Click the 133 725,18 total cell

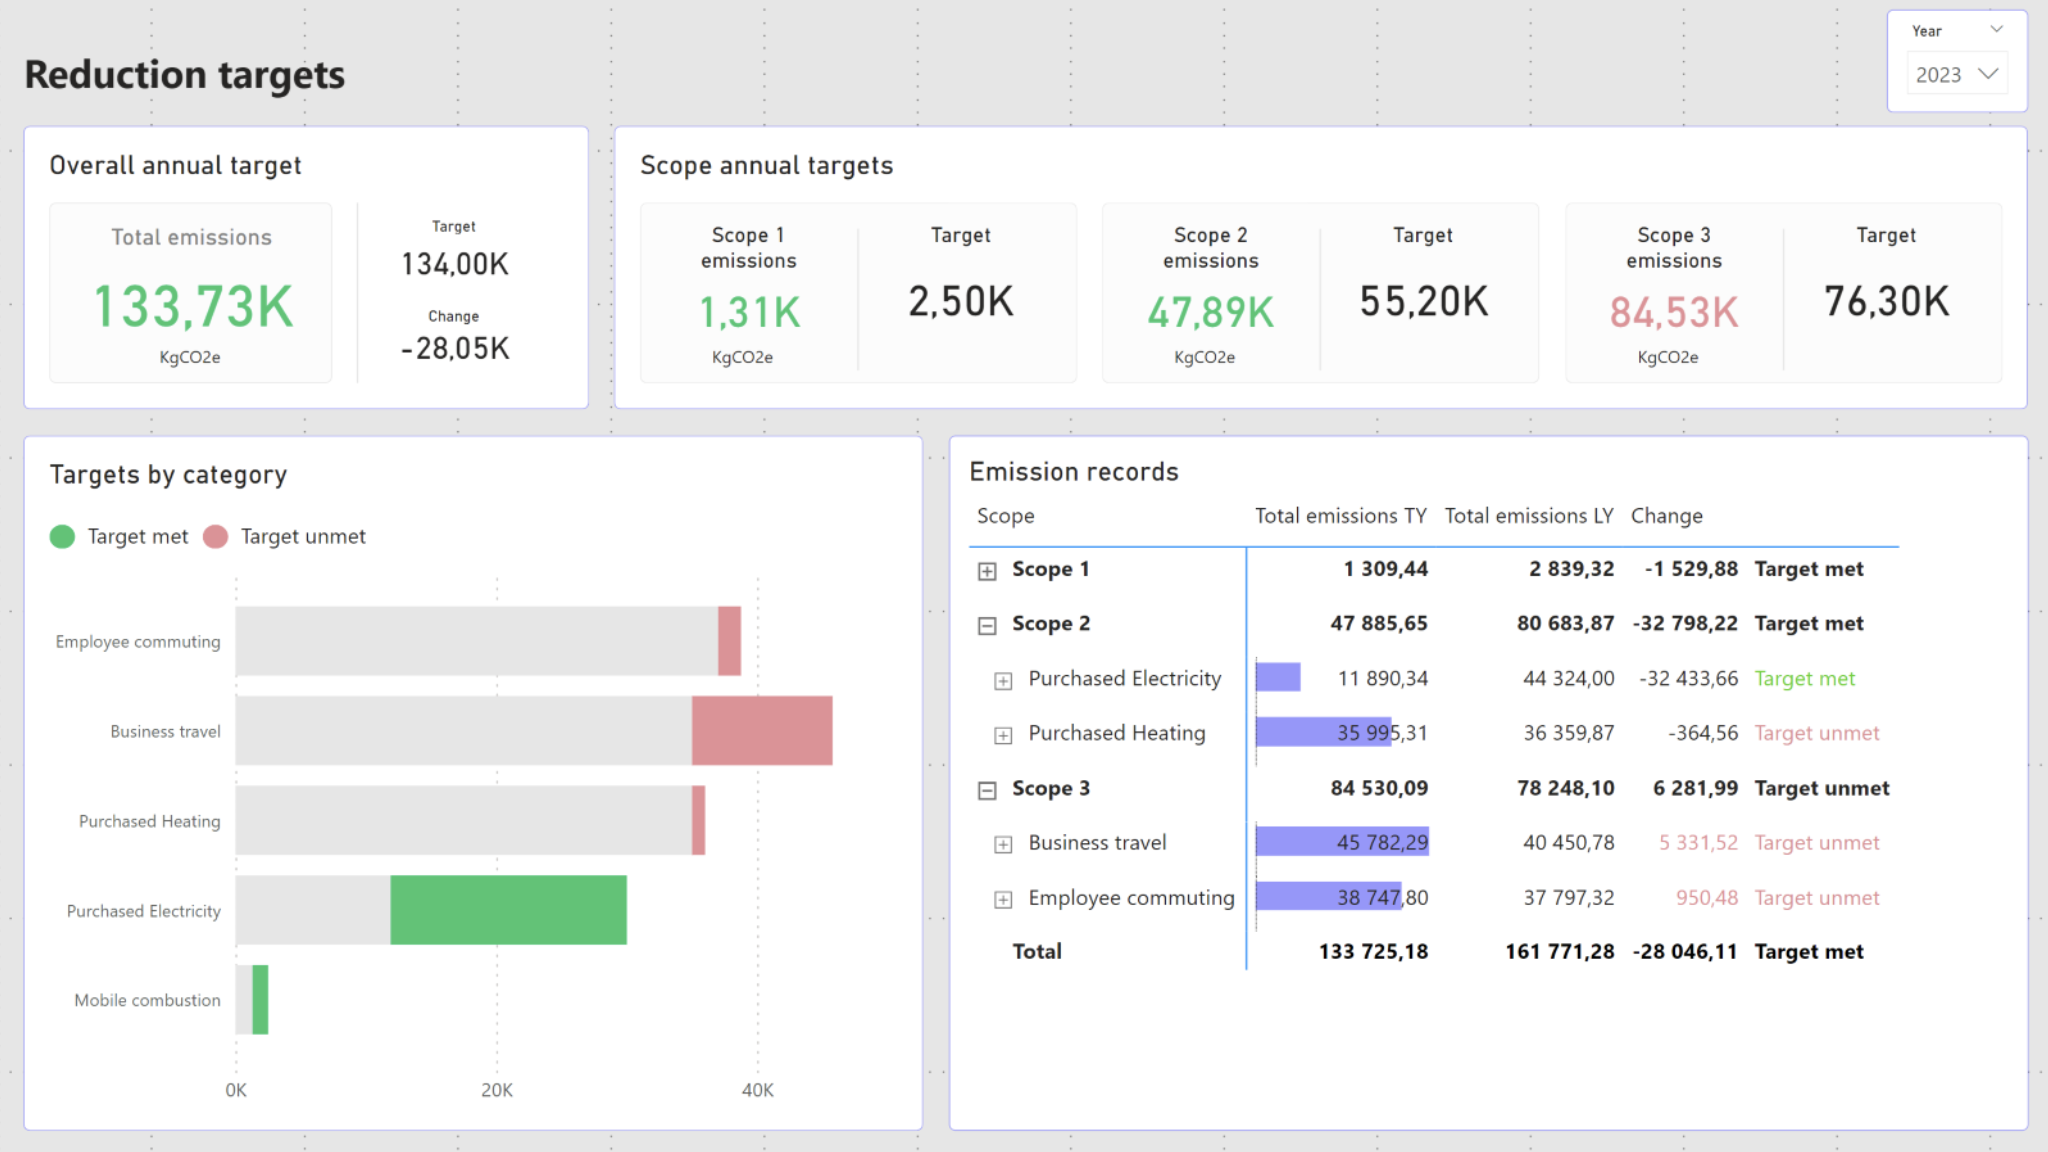1373,951
